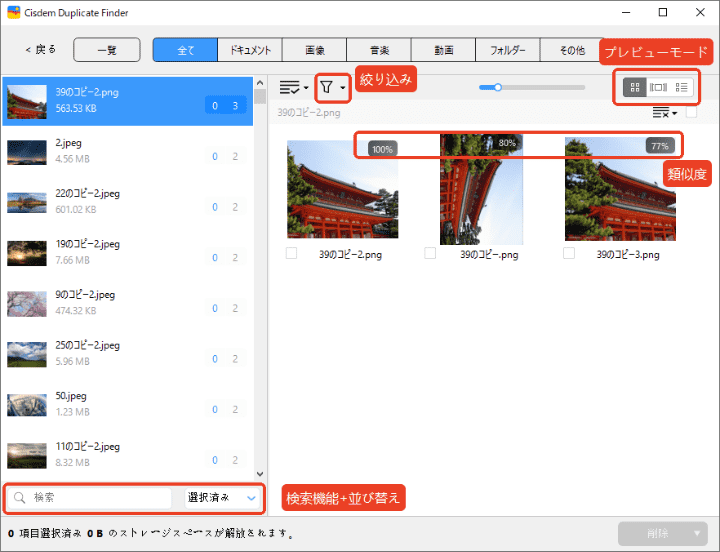The width and height of the screenshot is (720, 552).
Task: Adjust the thumbnail size slider
Action: click(497, 88)
